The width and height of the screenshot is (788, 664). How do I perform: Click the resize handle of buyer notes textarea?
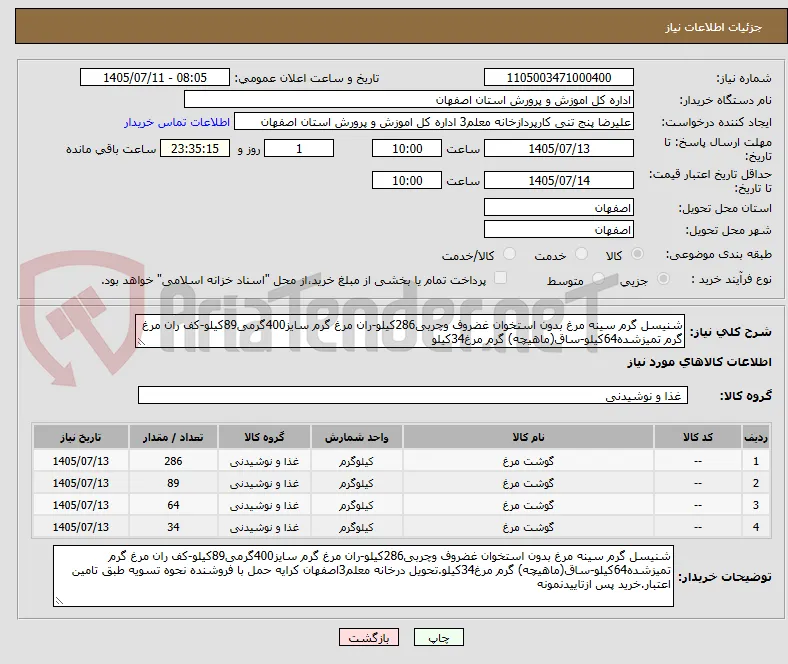[59, 601]
